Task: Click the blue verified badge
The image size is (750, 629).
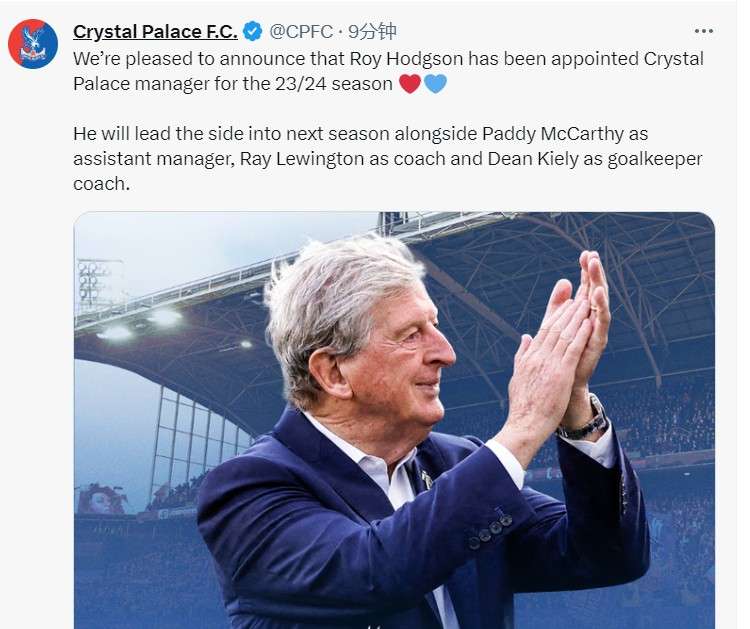Action: coord(252,32)
